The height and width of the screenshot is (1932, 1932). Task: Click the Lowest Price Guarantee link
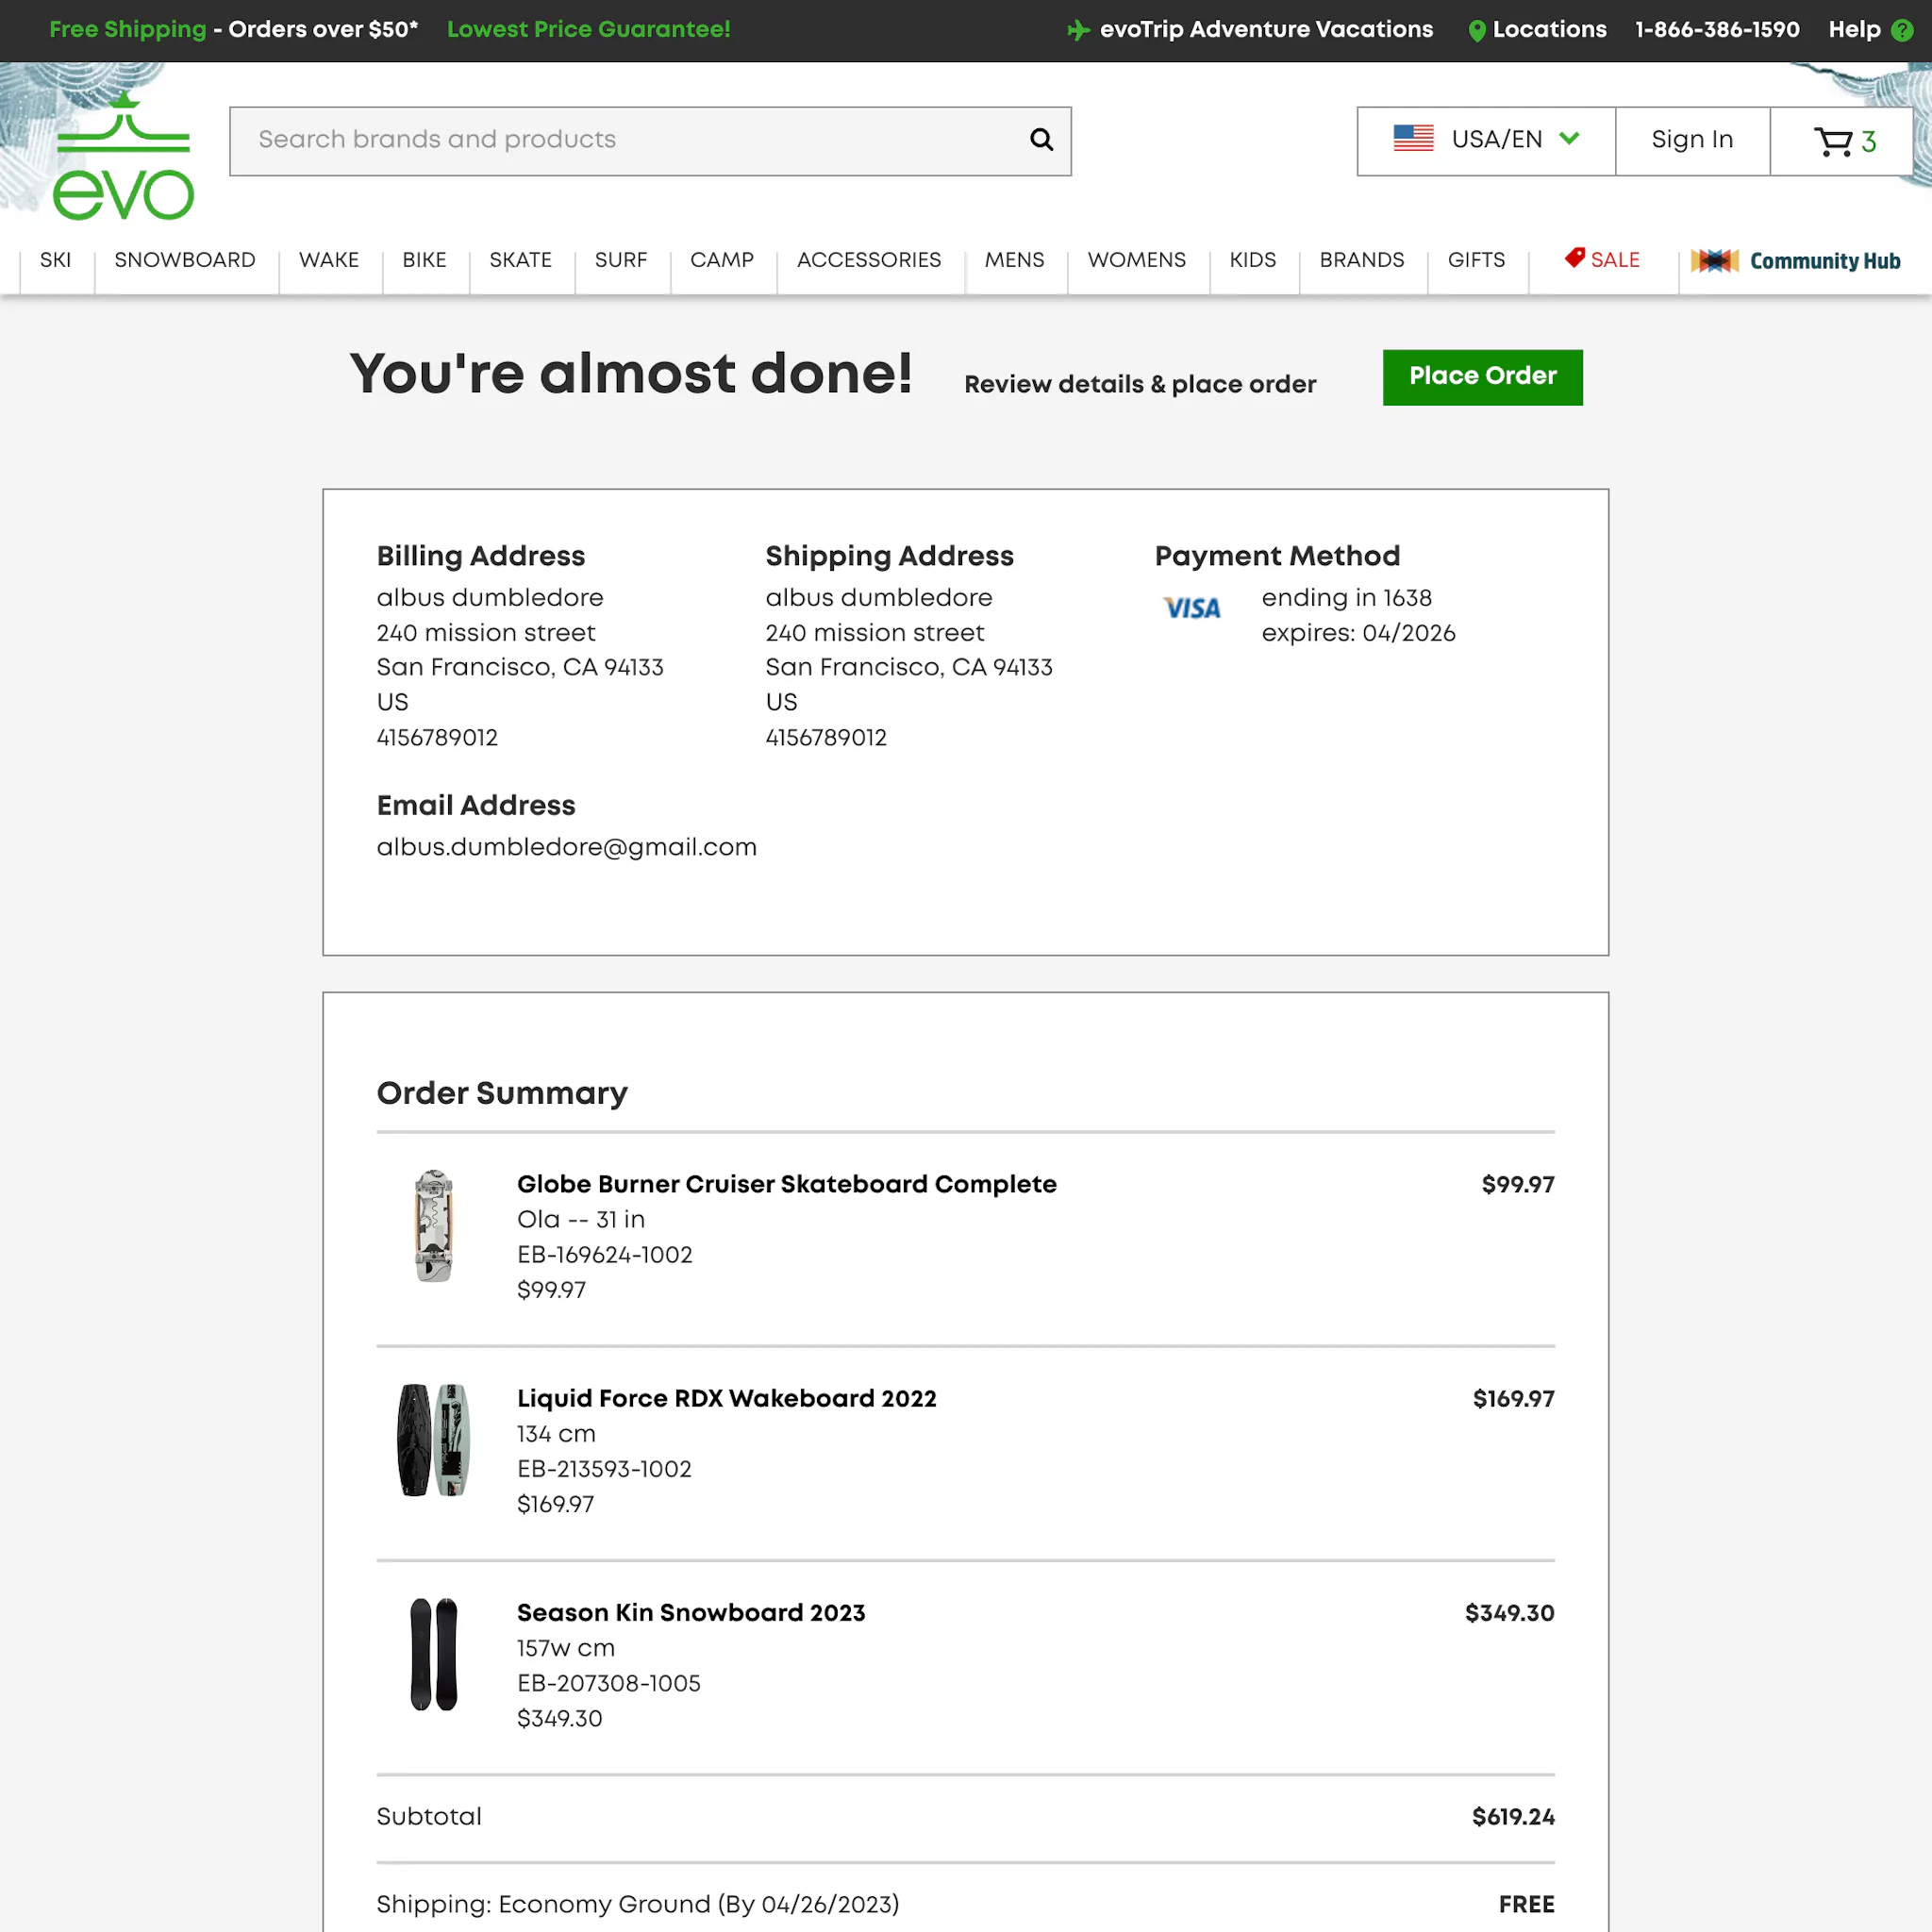coord(588,30)
